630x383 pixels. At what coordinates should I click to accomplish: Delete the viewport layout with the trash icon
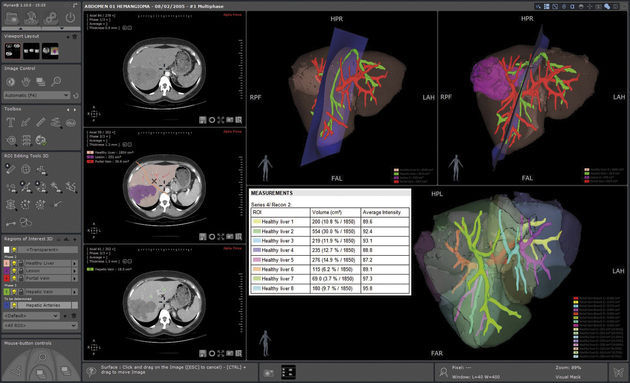(x=75, y=36)
